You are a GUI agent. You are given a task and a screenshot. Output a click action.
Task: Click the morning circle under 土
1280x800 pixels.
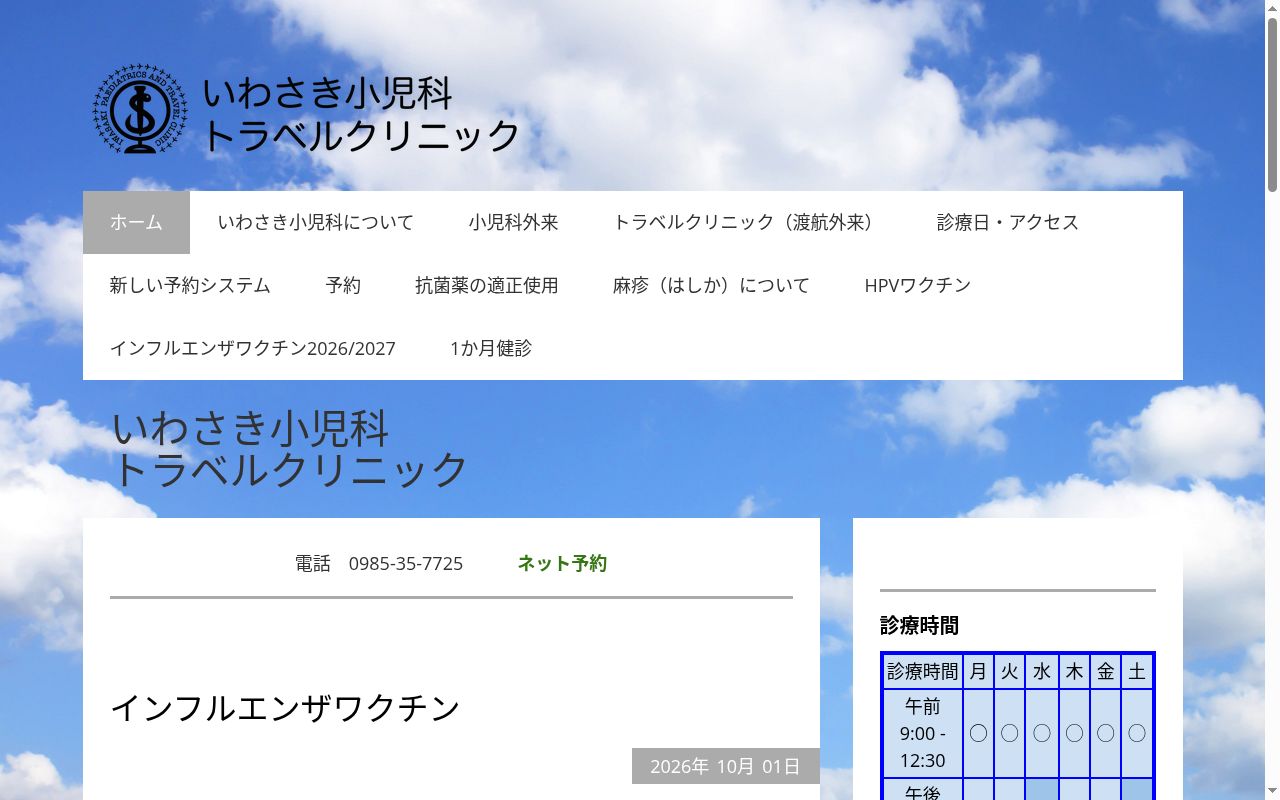[1137, 733]
